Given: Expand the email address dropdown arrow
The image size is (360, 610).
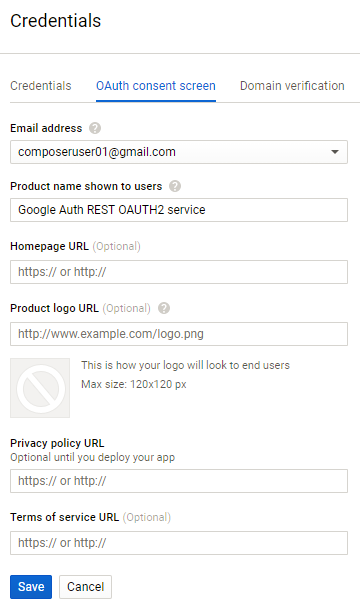Looking at the screenshot, I should click(x=335, y=152).
